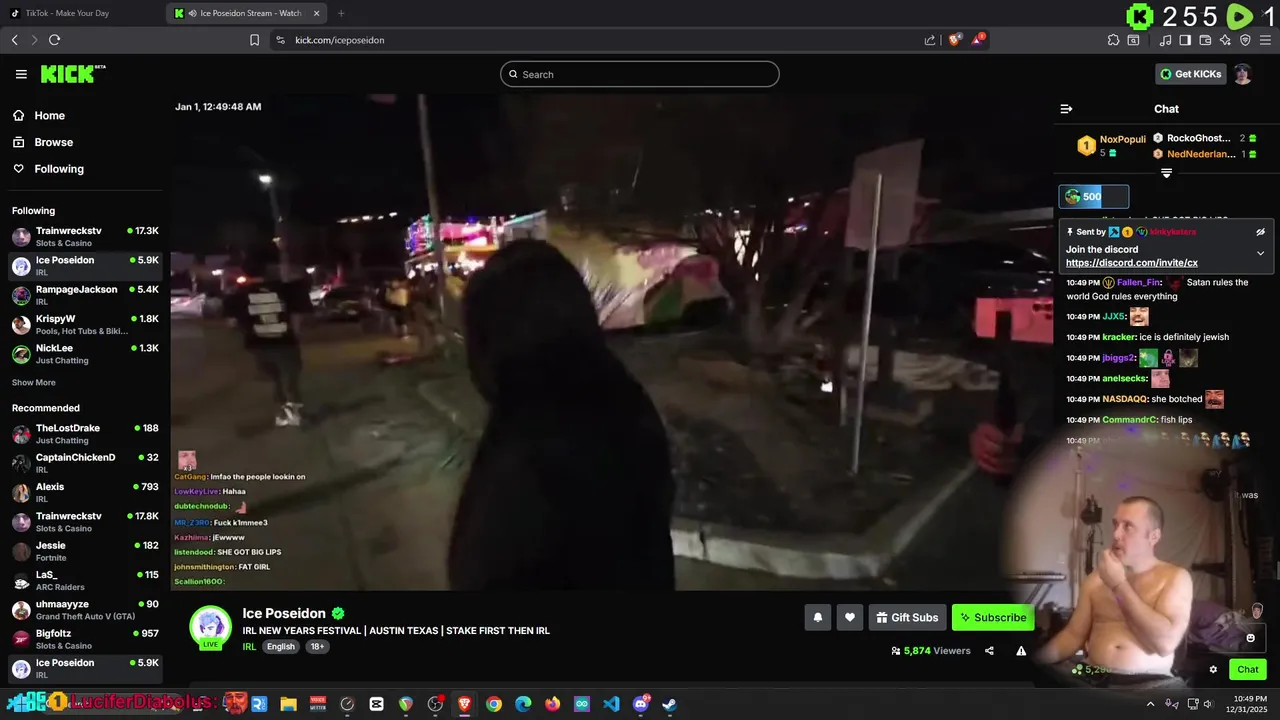This screenshot has width=1280, height=720.
Task: Bookmark this page
Action: click(x=254, y=40)
